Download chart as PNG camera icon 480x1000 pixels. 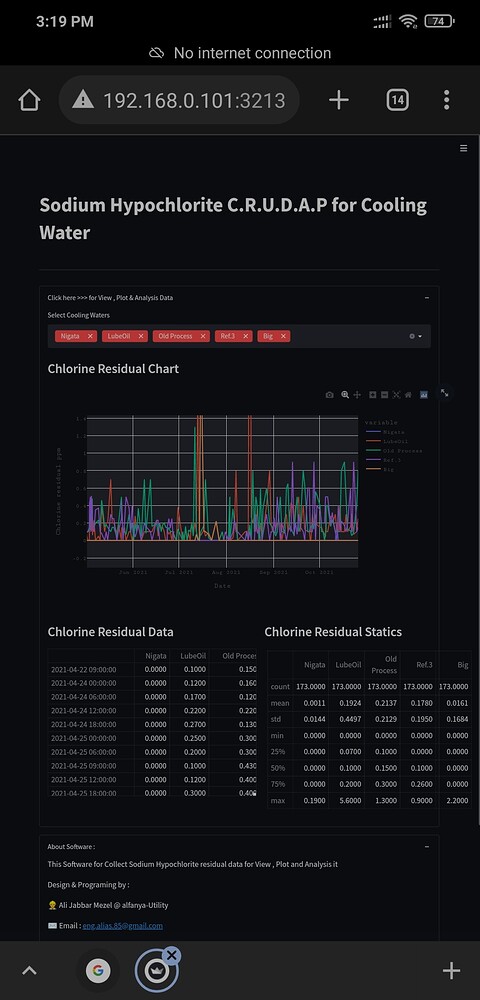pos(329,395)
